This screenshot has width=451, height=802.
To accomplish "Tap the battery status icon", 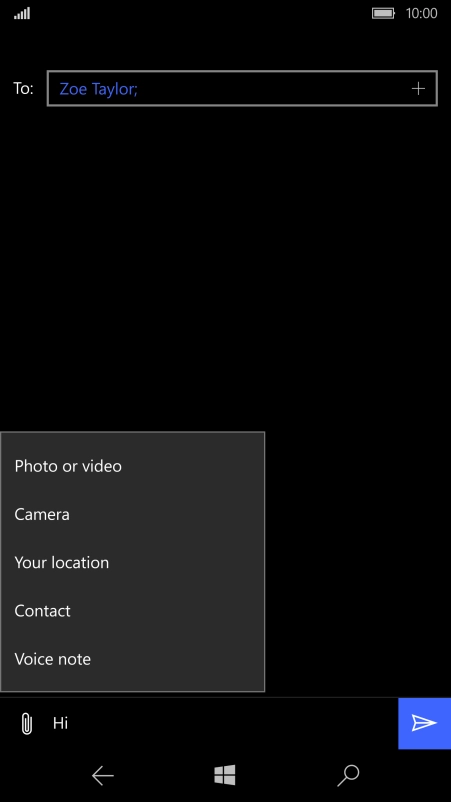I will click(383, 13).
